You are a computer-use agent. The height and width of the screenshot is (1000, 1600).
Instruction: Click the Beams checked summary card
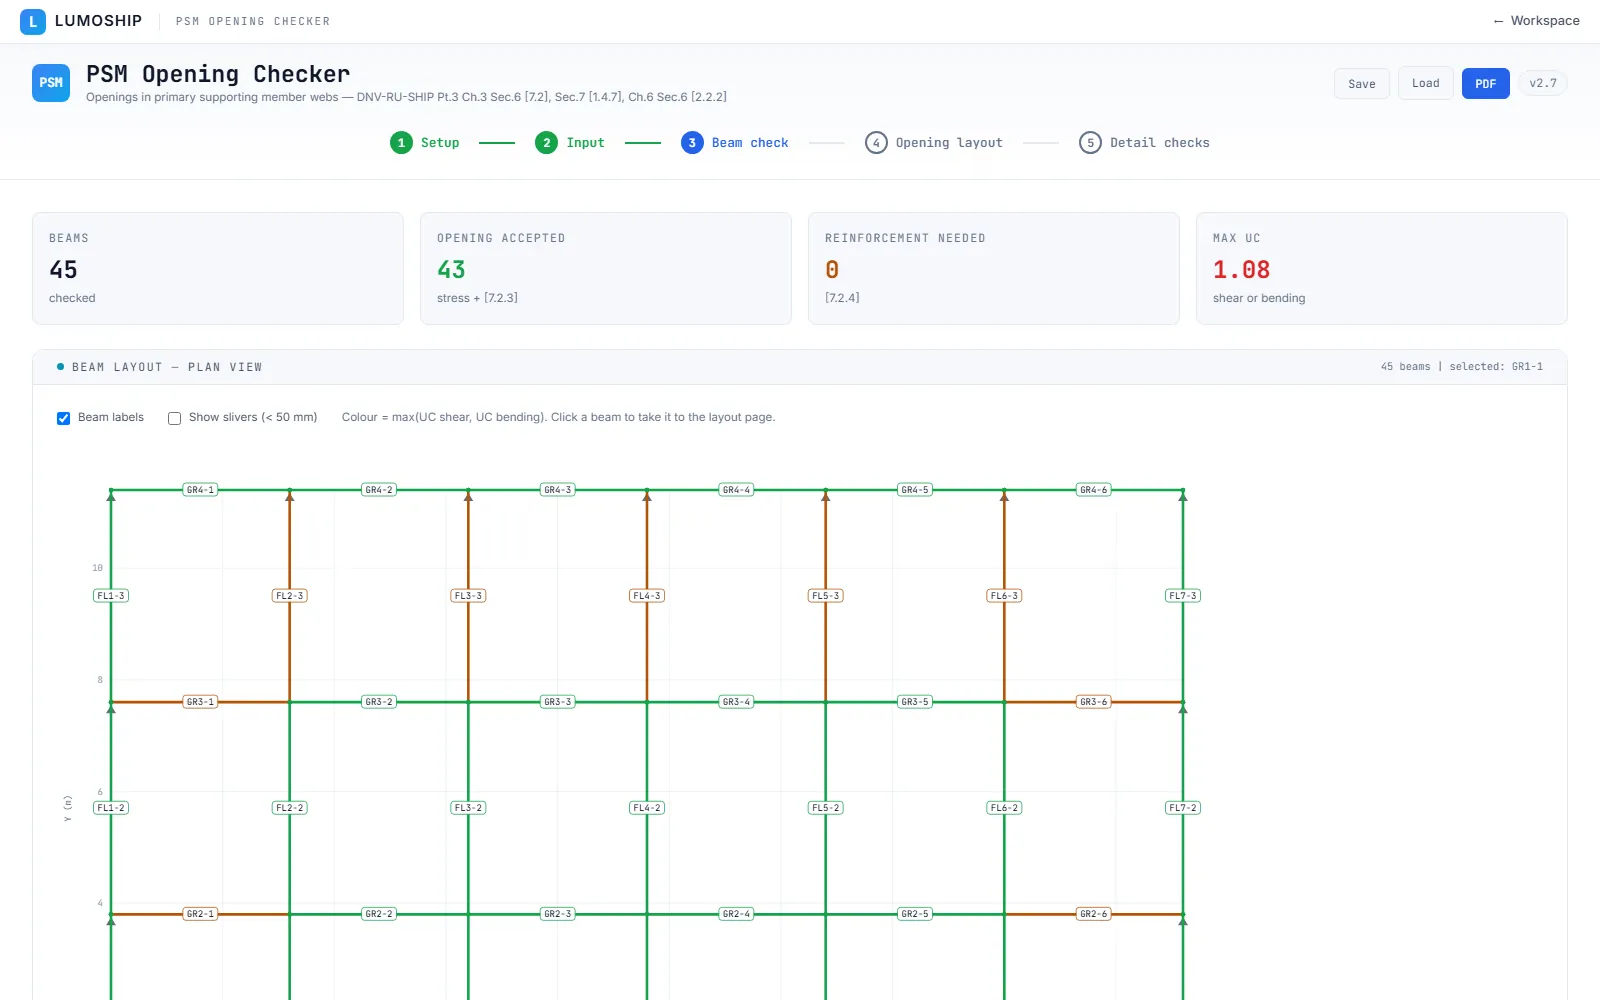[x=218, y=268]
